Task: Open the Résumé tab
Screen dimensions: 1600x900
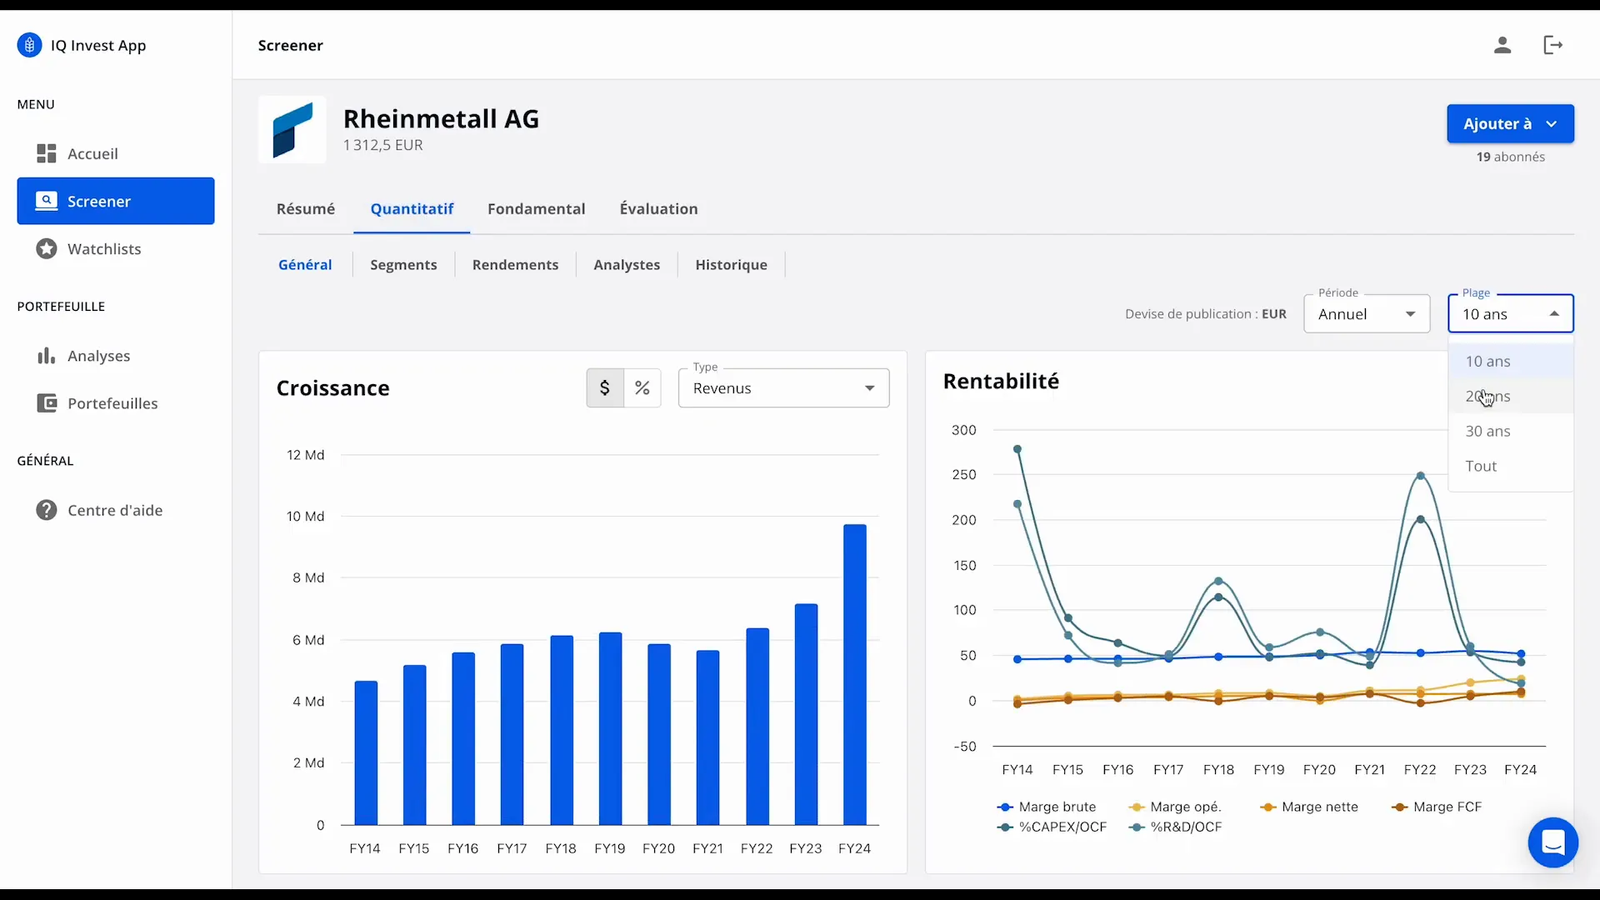Action: [306, 209]
